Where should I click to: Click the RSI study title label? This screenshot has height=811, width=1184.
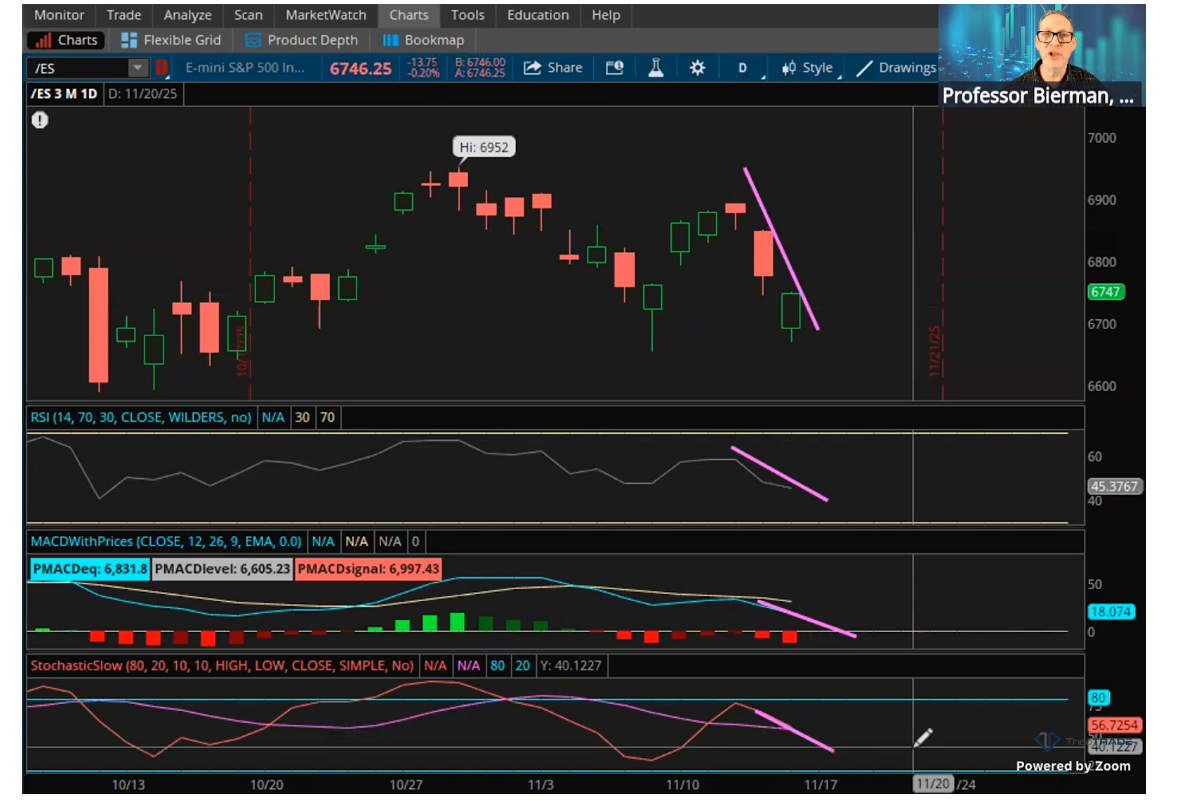[140, 417]
